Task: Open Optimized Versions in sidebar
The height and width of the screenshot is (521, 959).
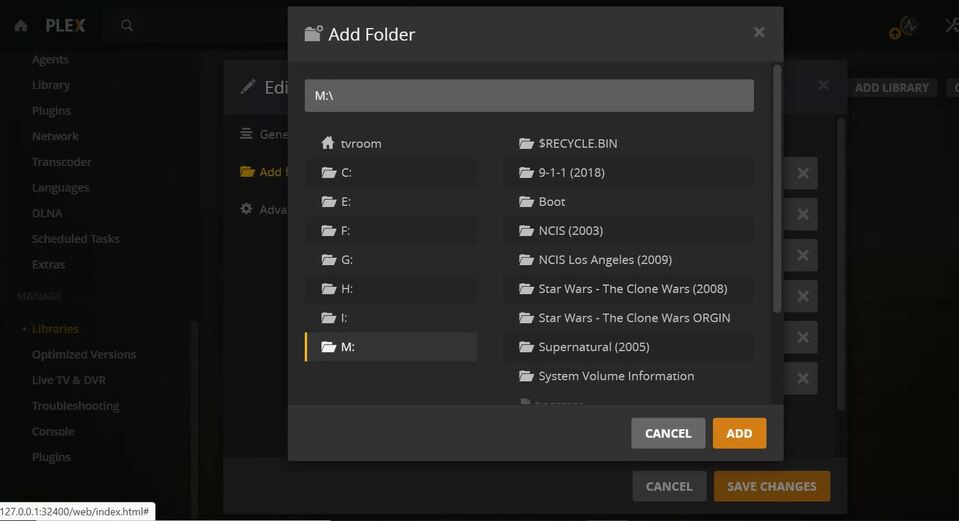Action: [x=84, y=355]
